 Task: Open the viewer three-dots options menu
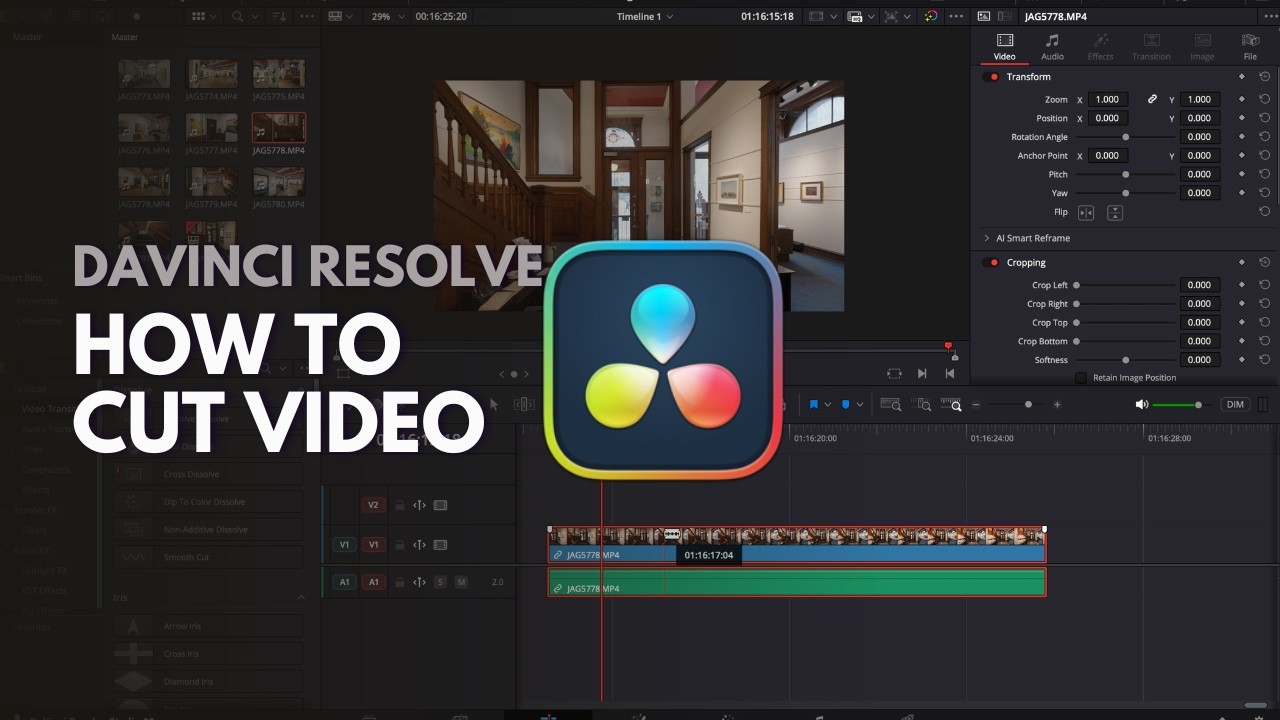click(x=958, y=16)
